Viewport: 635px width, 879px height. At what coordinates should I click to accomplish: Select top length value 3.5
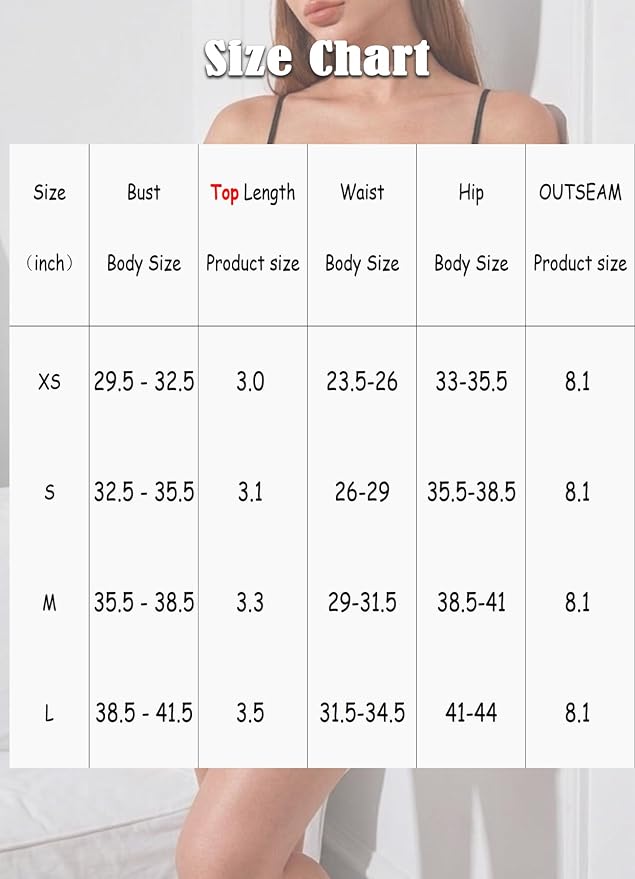250,713
